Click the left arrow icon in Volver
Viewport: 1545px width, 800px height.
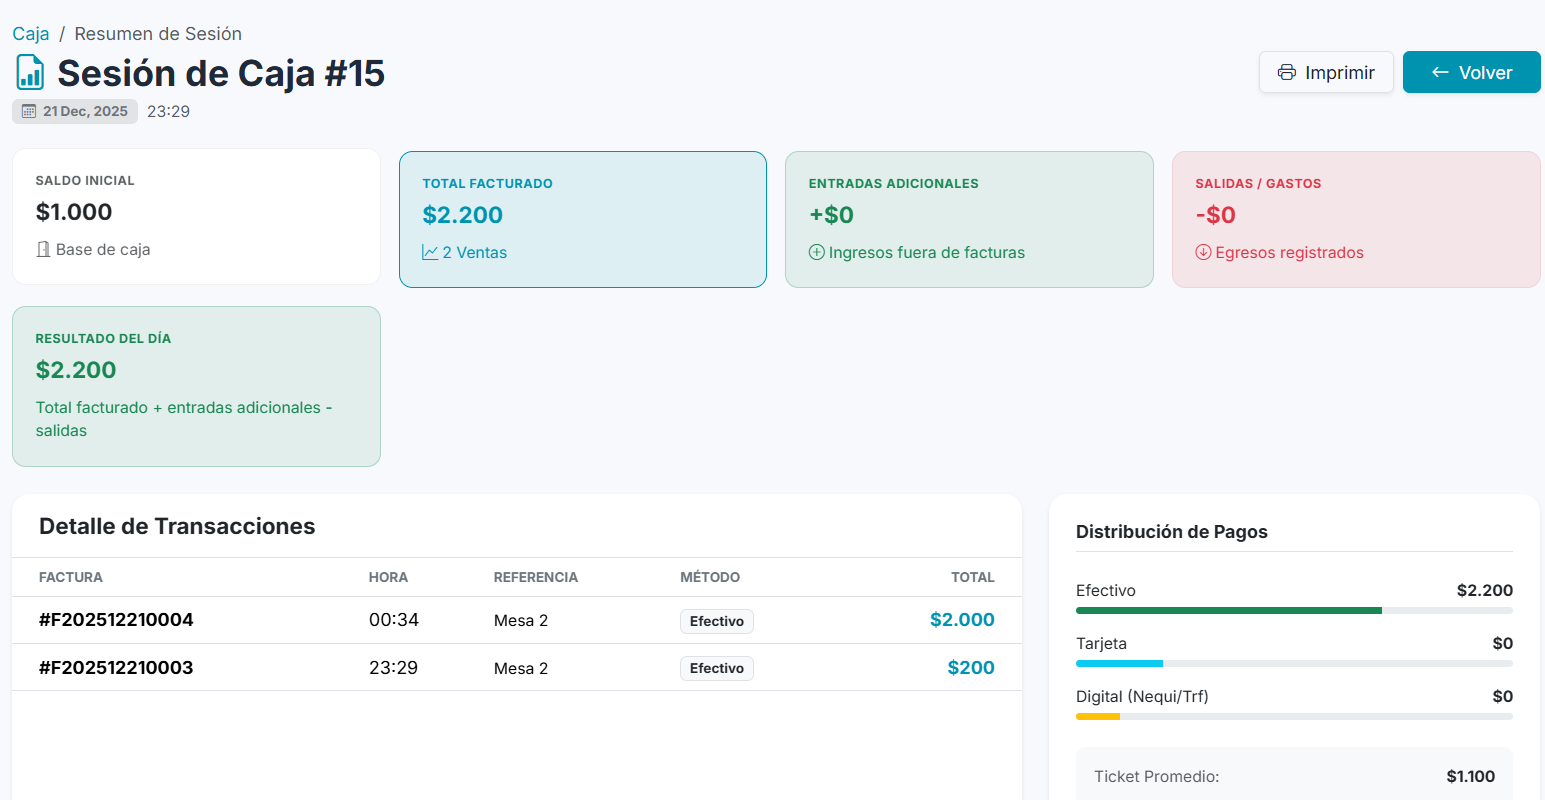click(x=1440, y=73)
